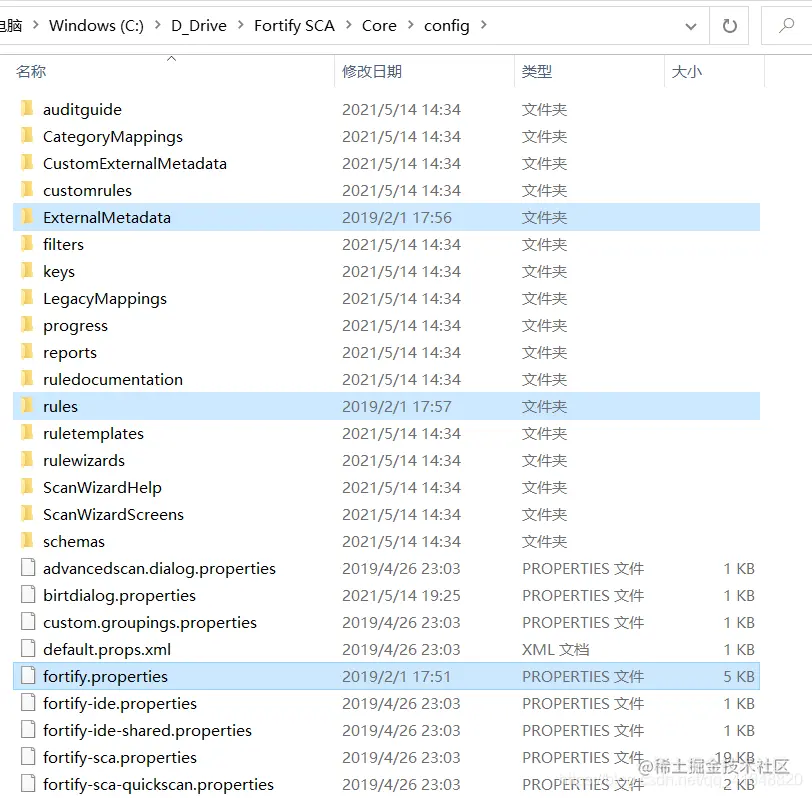Click the 2021/5/14 19:25 date cell
The height and width of the screenshot is (798, 812).
401,595
